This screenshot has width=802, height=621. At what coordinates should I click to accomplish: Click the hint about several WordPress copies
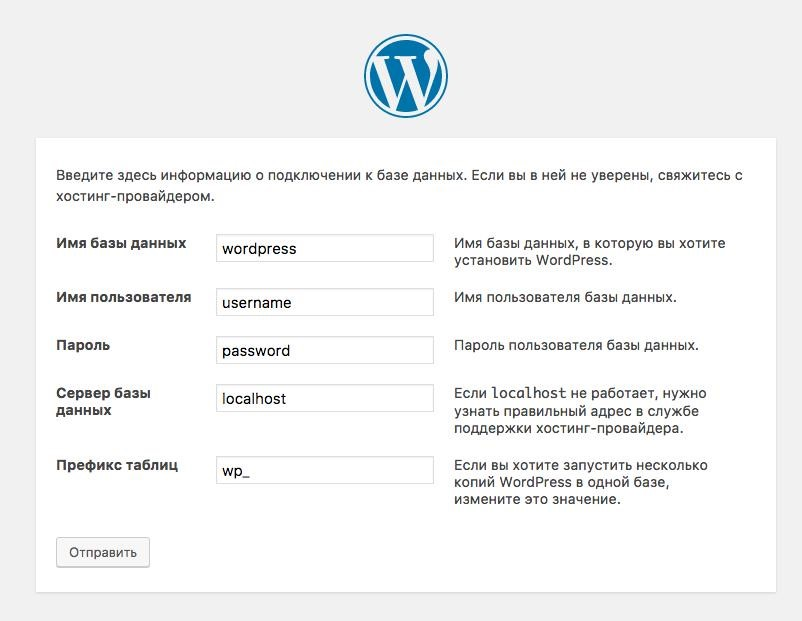[x=581, y=482]
